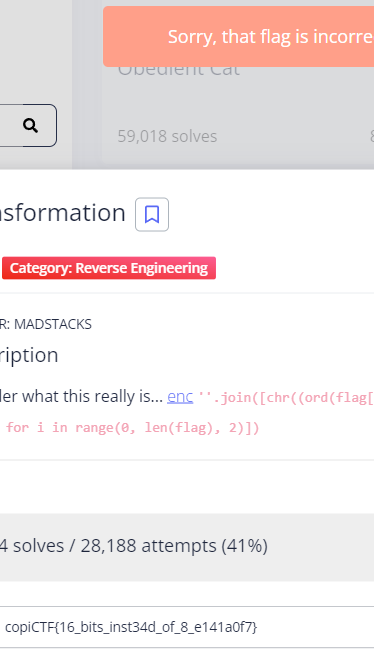
Task: Select the 59,018 solves text
Action: [167, 136]
